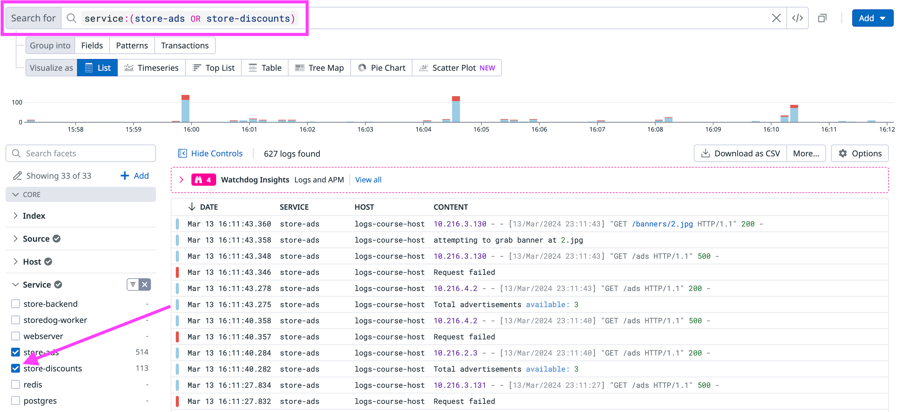
Task: Open the 16:11:43.275 Total advertisements log
Action: (x=529, y=304)
